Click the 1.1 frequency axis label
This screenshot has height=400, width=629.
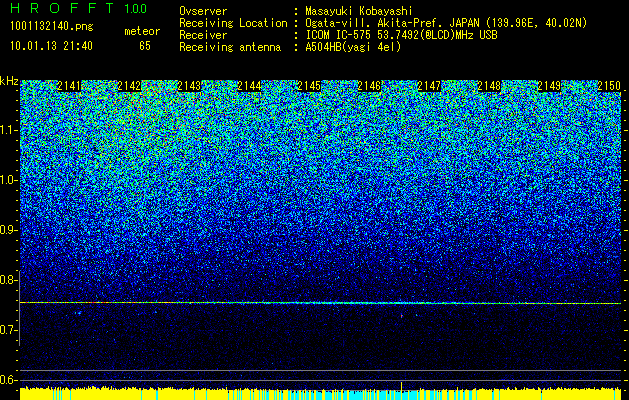tap(9, 130)
